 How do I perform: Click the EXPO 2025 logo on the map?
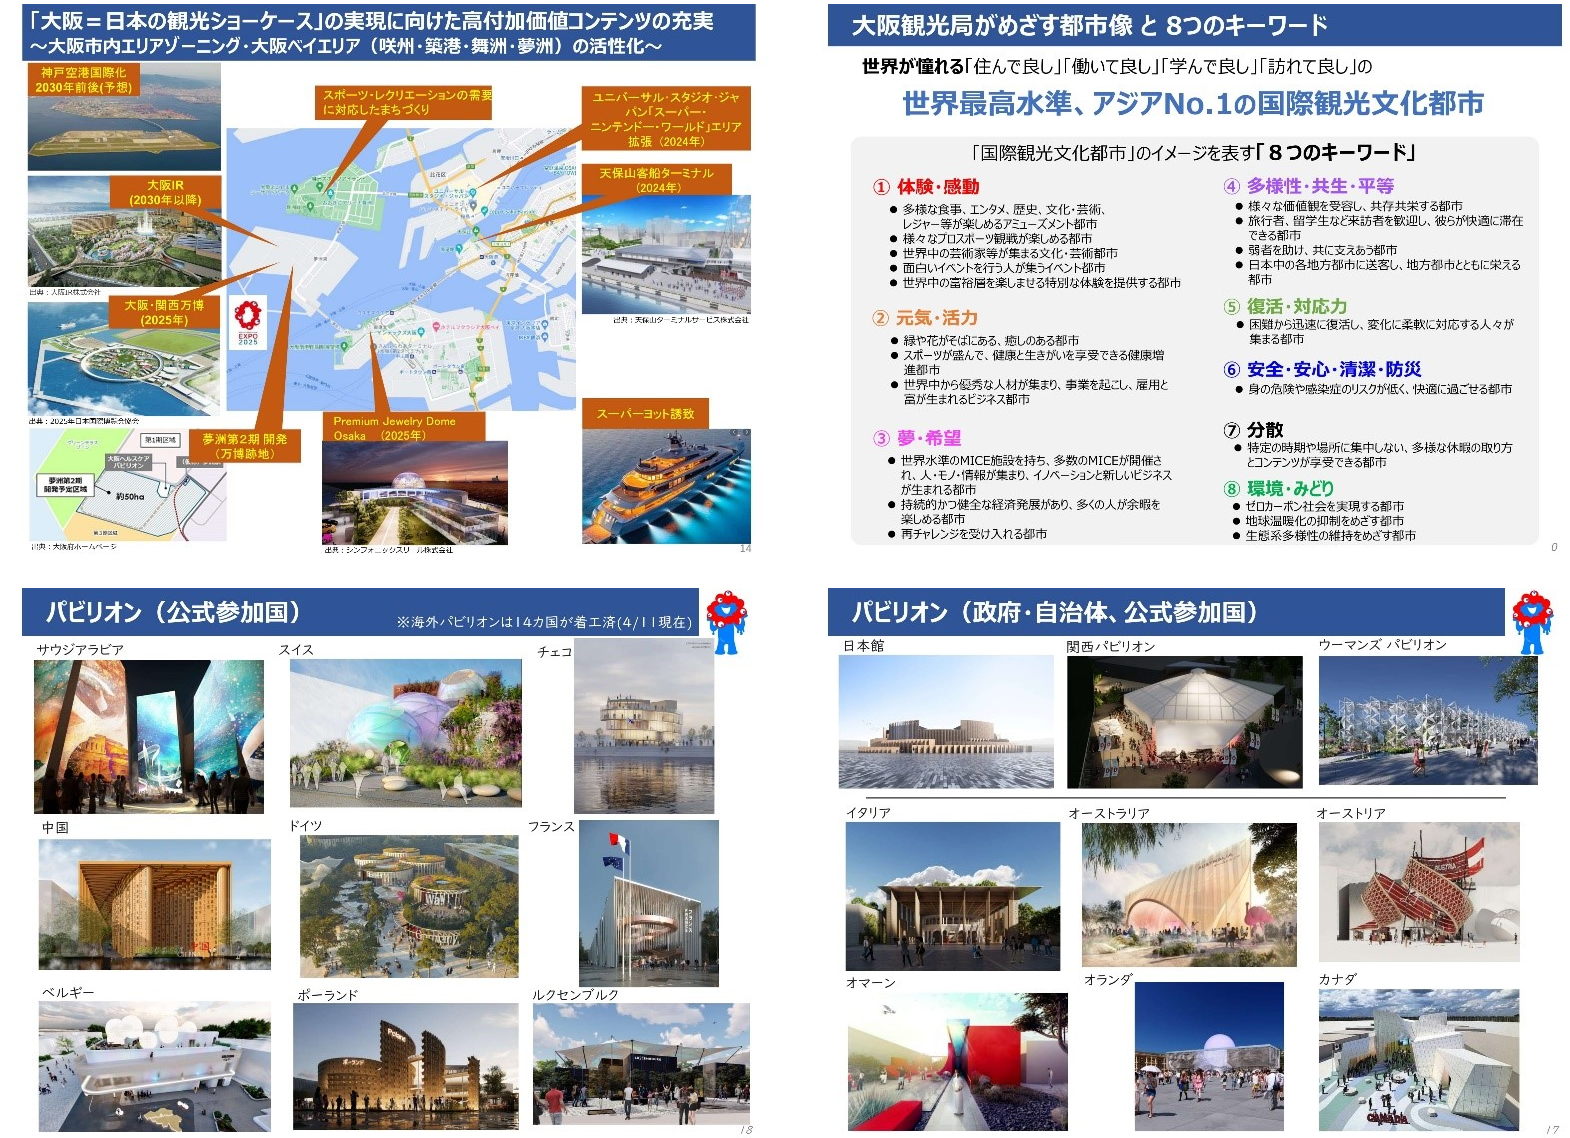(x=247, y=322)
